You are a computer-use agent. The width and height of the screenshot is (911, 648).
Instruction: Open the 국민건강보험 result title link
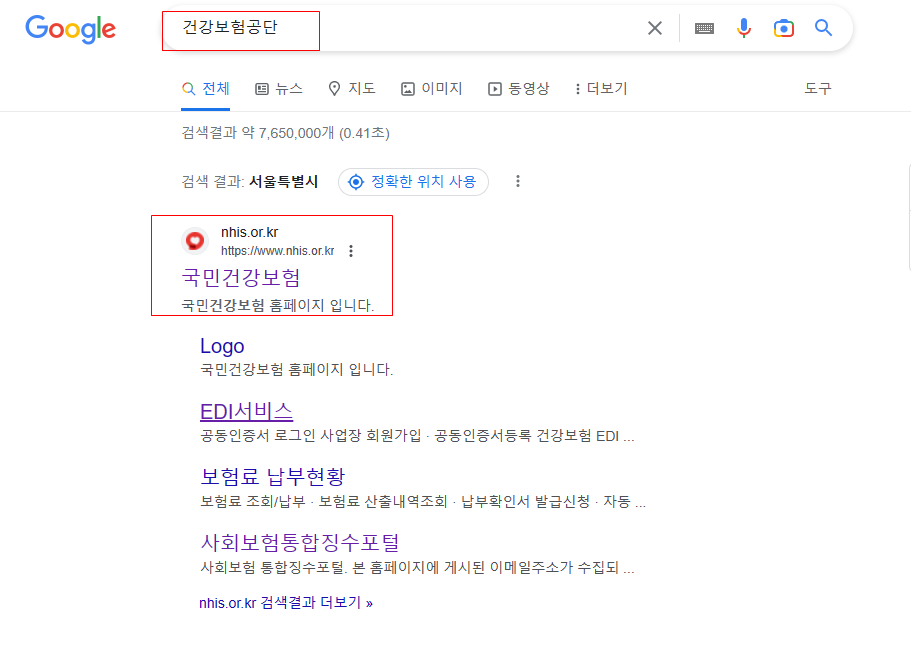[x=241, y=277]
